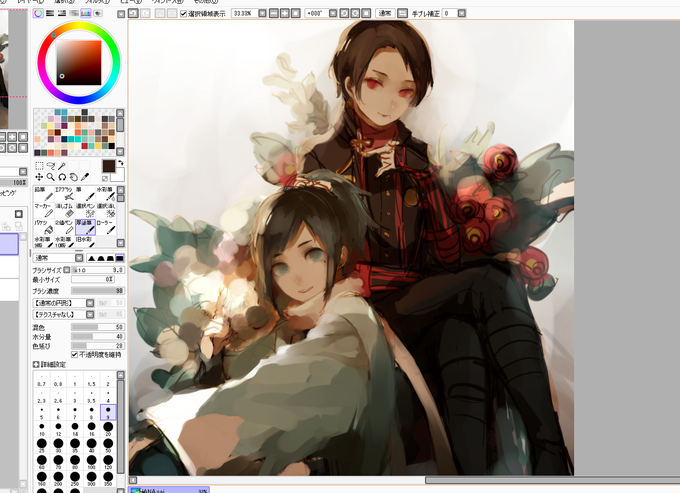Open the 【テクスチャなし】 texture dropdown
This screenshot has height=493, width=680.
click(x=90, y=314)
